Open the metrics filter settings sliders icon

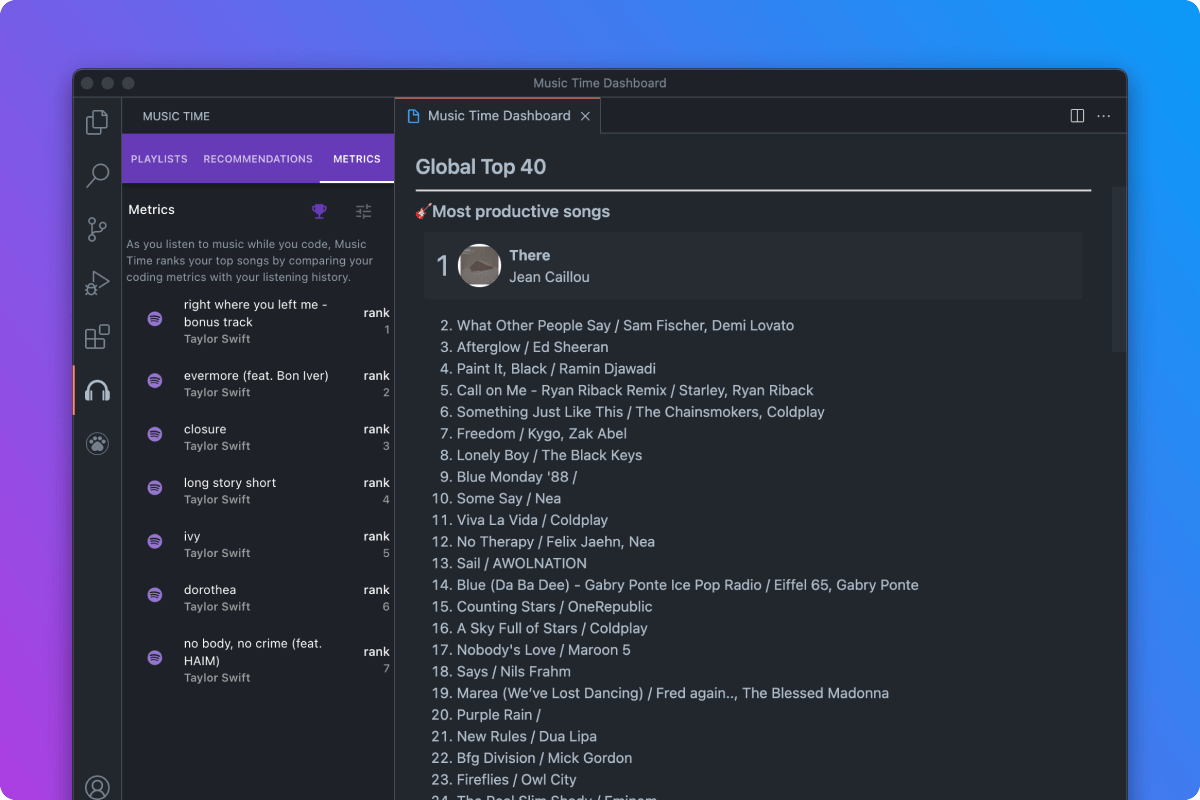363,211
